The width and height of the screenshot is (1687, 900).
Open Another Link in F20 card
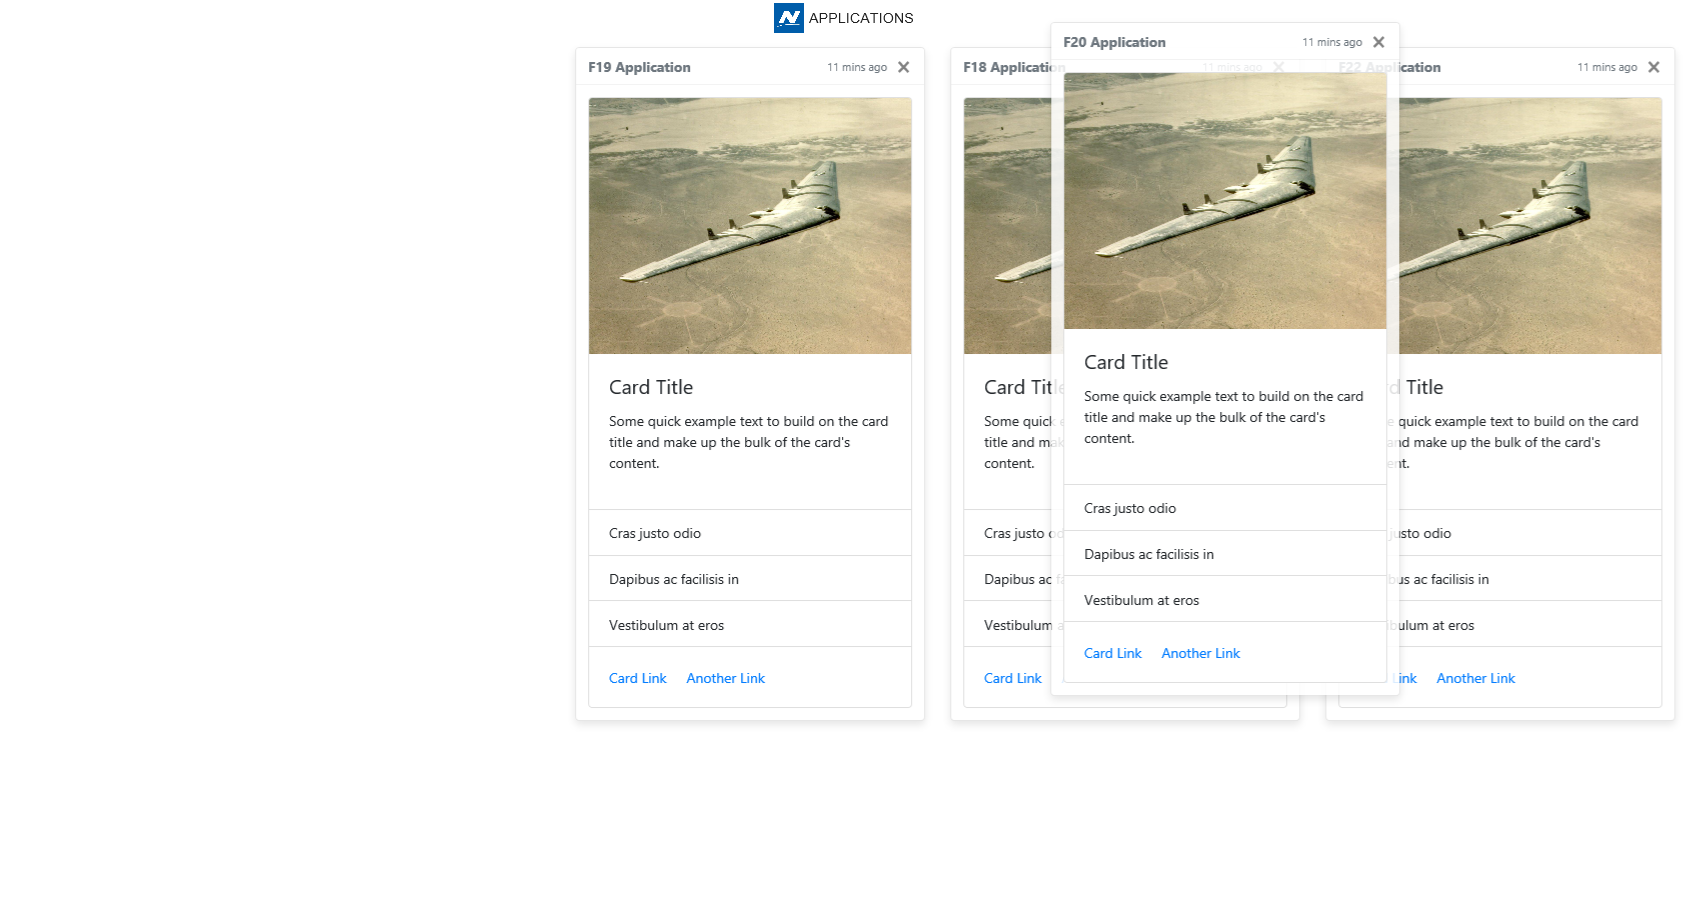pos(1201,653)
